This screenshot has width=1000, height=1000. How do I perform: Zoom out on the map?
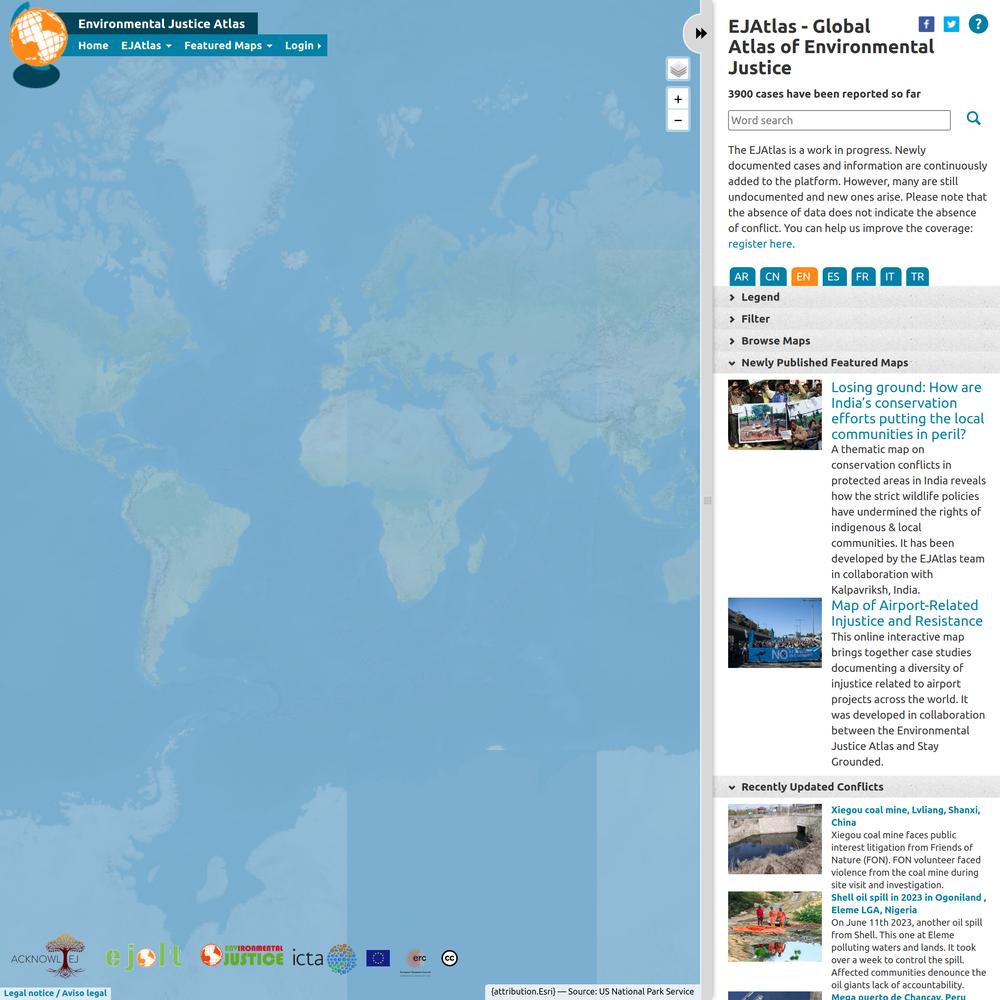pyautogui.click(x=678, y=120)
